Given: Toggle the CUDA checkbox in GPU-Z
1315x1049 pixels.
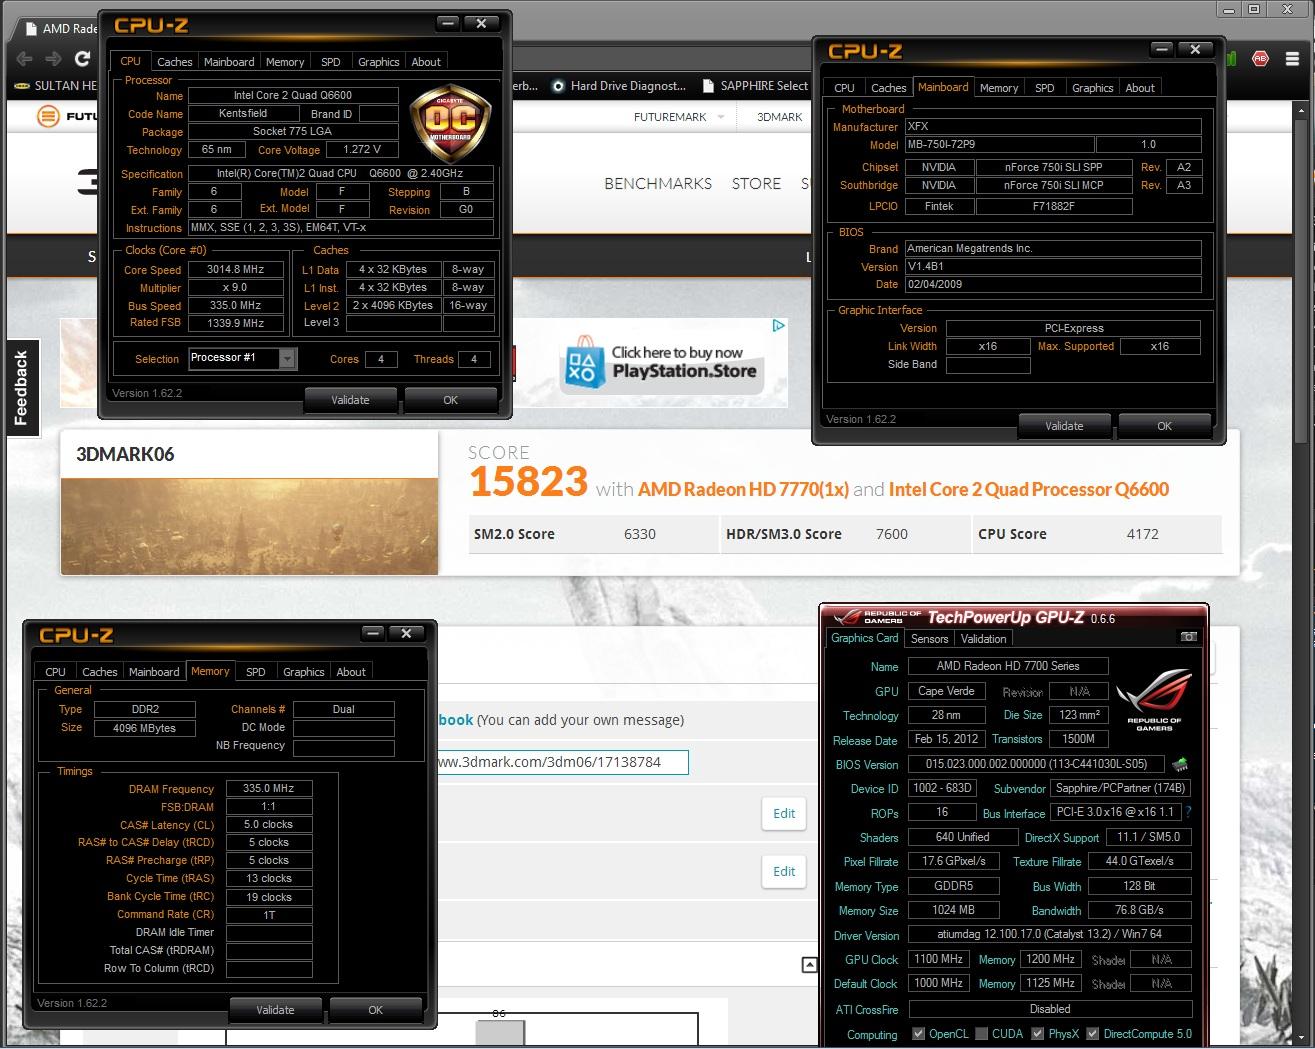Looking at the screenshot, I should (981, 1034).
